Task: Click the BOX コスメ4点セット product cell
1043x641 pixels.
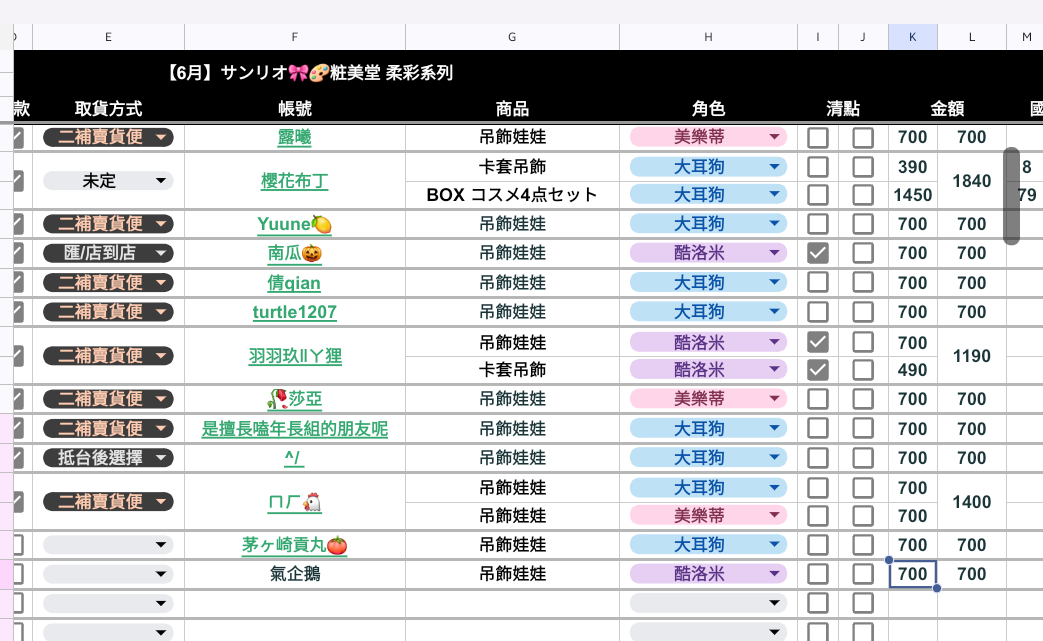Action: coord(512,195)
